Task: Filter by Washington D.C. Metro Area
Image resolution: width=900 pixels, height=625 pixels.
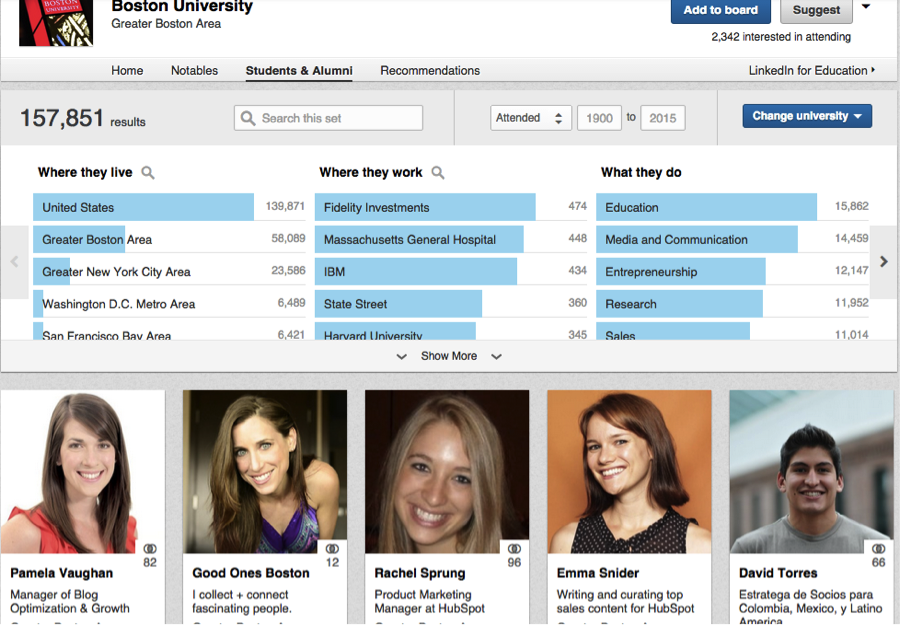Action: point(169,304)
